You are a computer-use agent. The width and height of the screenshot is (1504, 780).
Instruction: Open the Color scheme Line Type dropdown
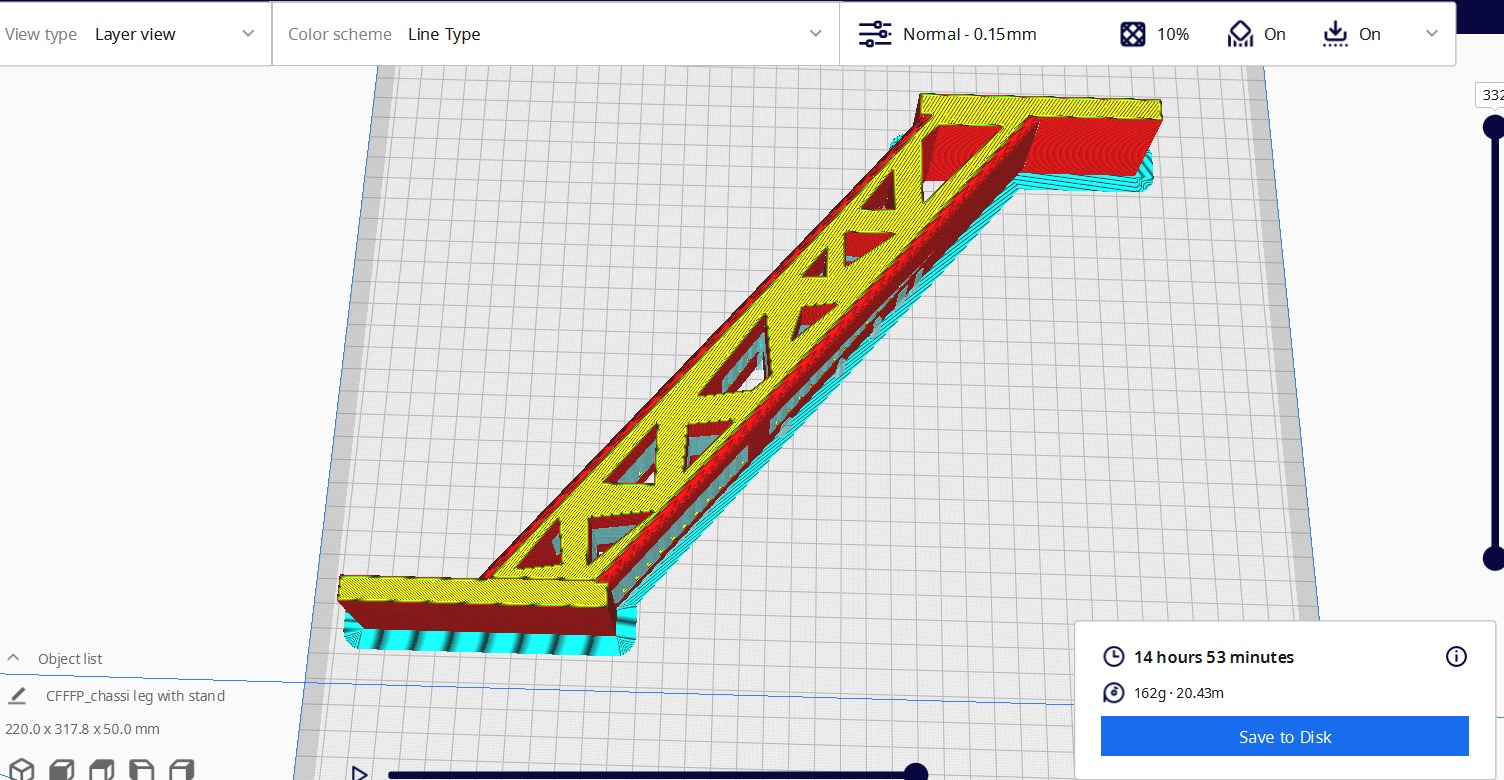point(555,34)
